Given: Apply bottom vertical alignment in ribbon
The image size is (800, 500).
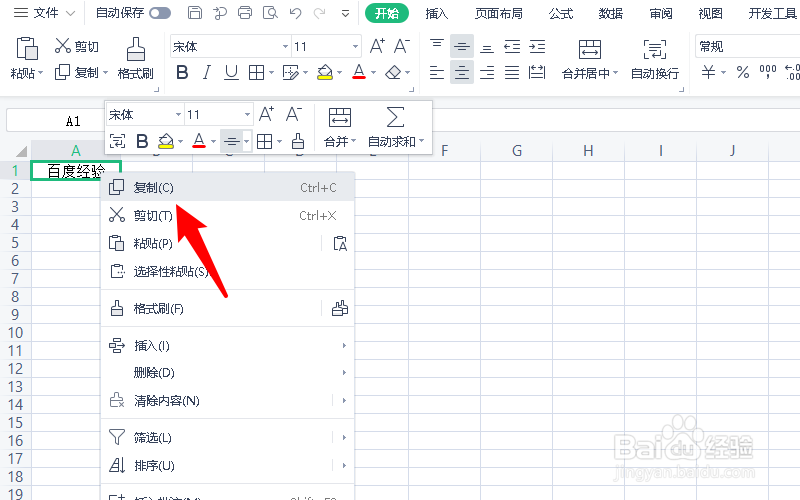Looking at the screenshot, I should click(x=487, y=47).
